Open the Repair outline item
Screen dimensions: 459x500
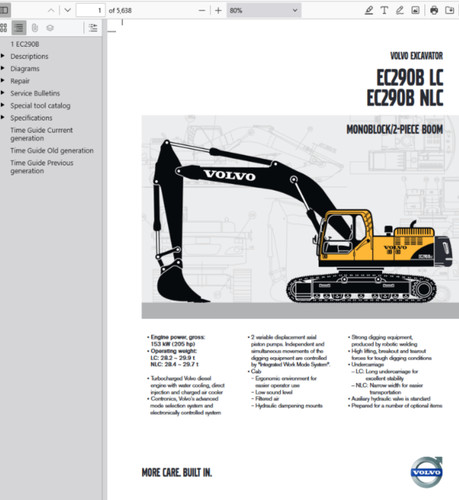pos(20,81)
